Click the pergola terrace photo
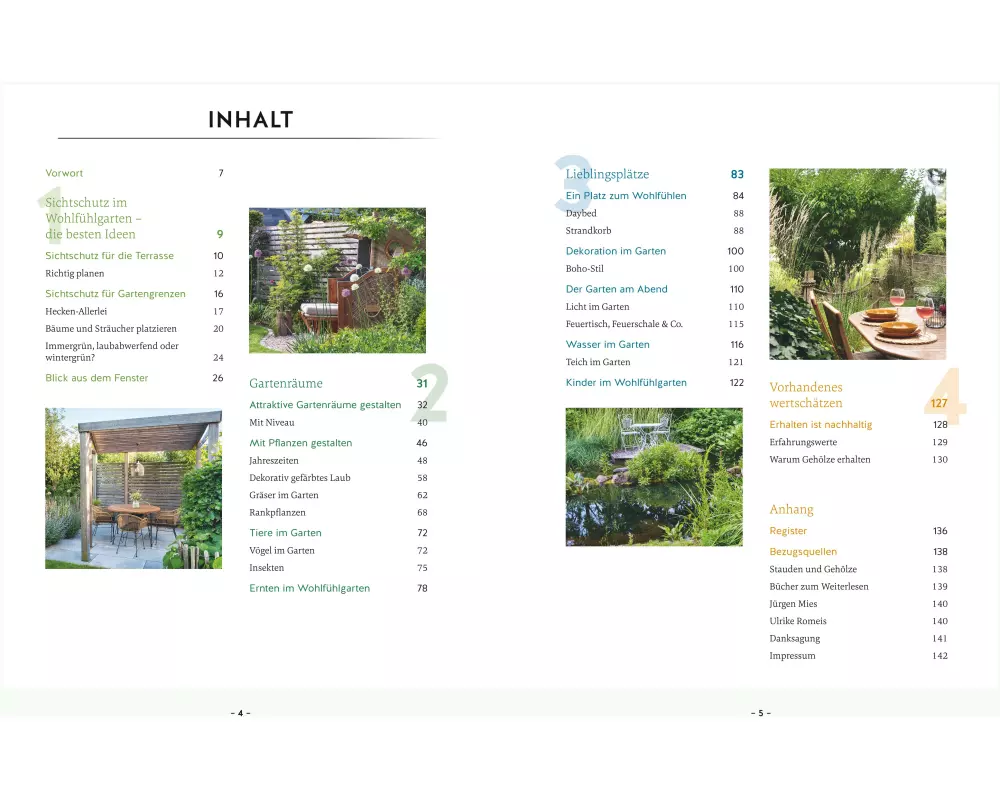 [133, 488]
